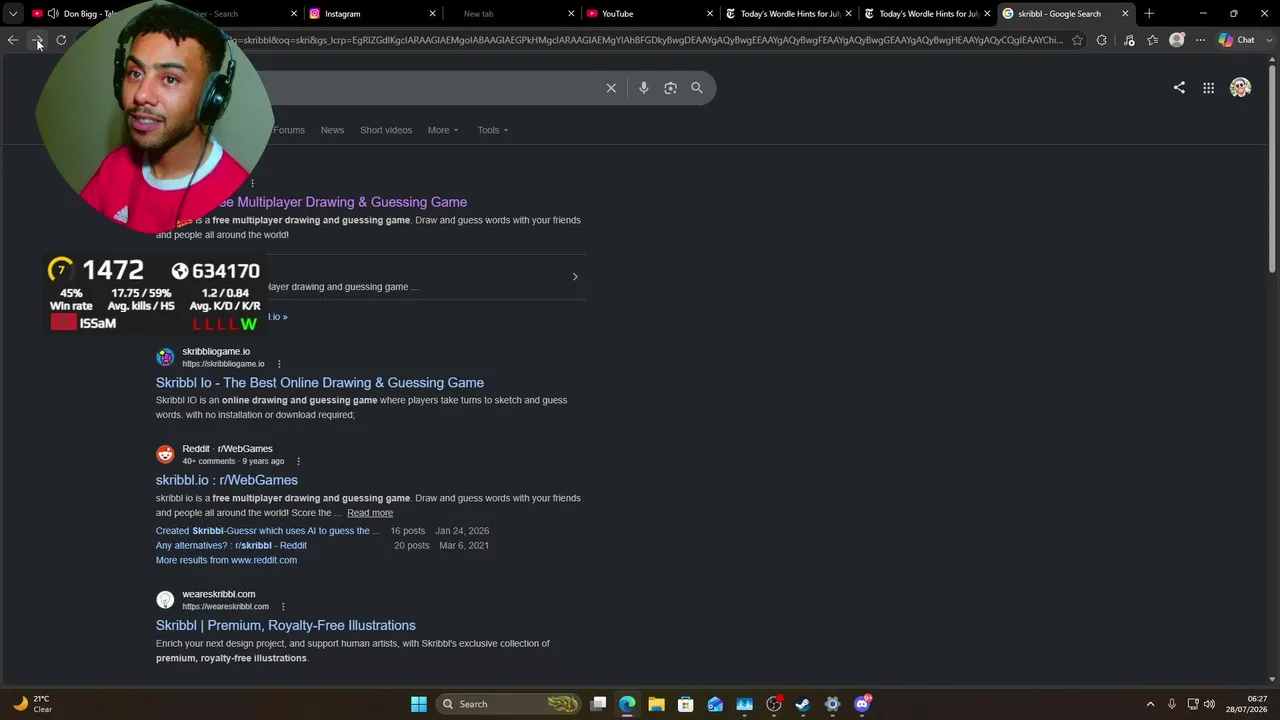Open the 'skribbl.io : r/WebGames' Reddit result
This screenshot has width=1280, height=720.
pos(227,480)
